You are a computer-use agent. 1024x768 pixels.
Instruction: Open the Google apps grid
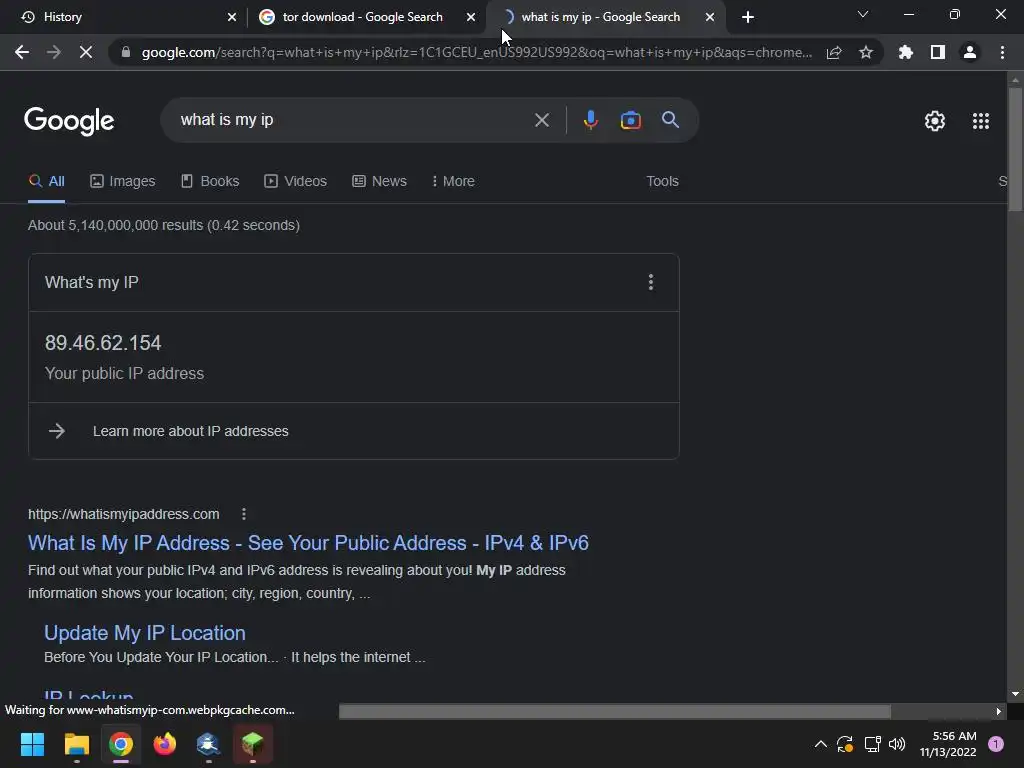[x=981, y=121]
